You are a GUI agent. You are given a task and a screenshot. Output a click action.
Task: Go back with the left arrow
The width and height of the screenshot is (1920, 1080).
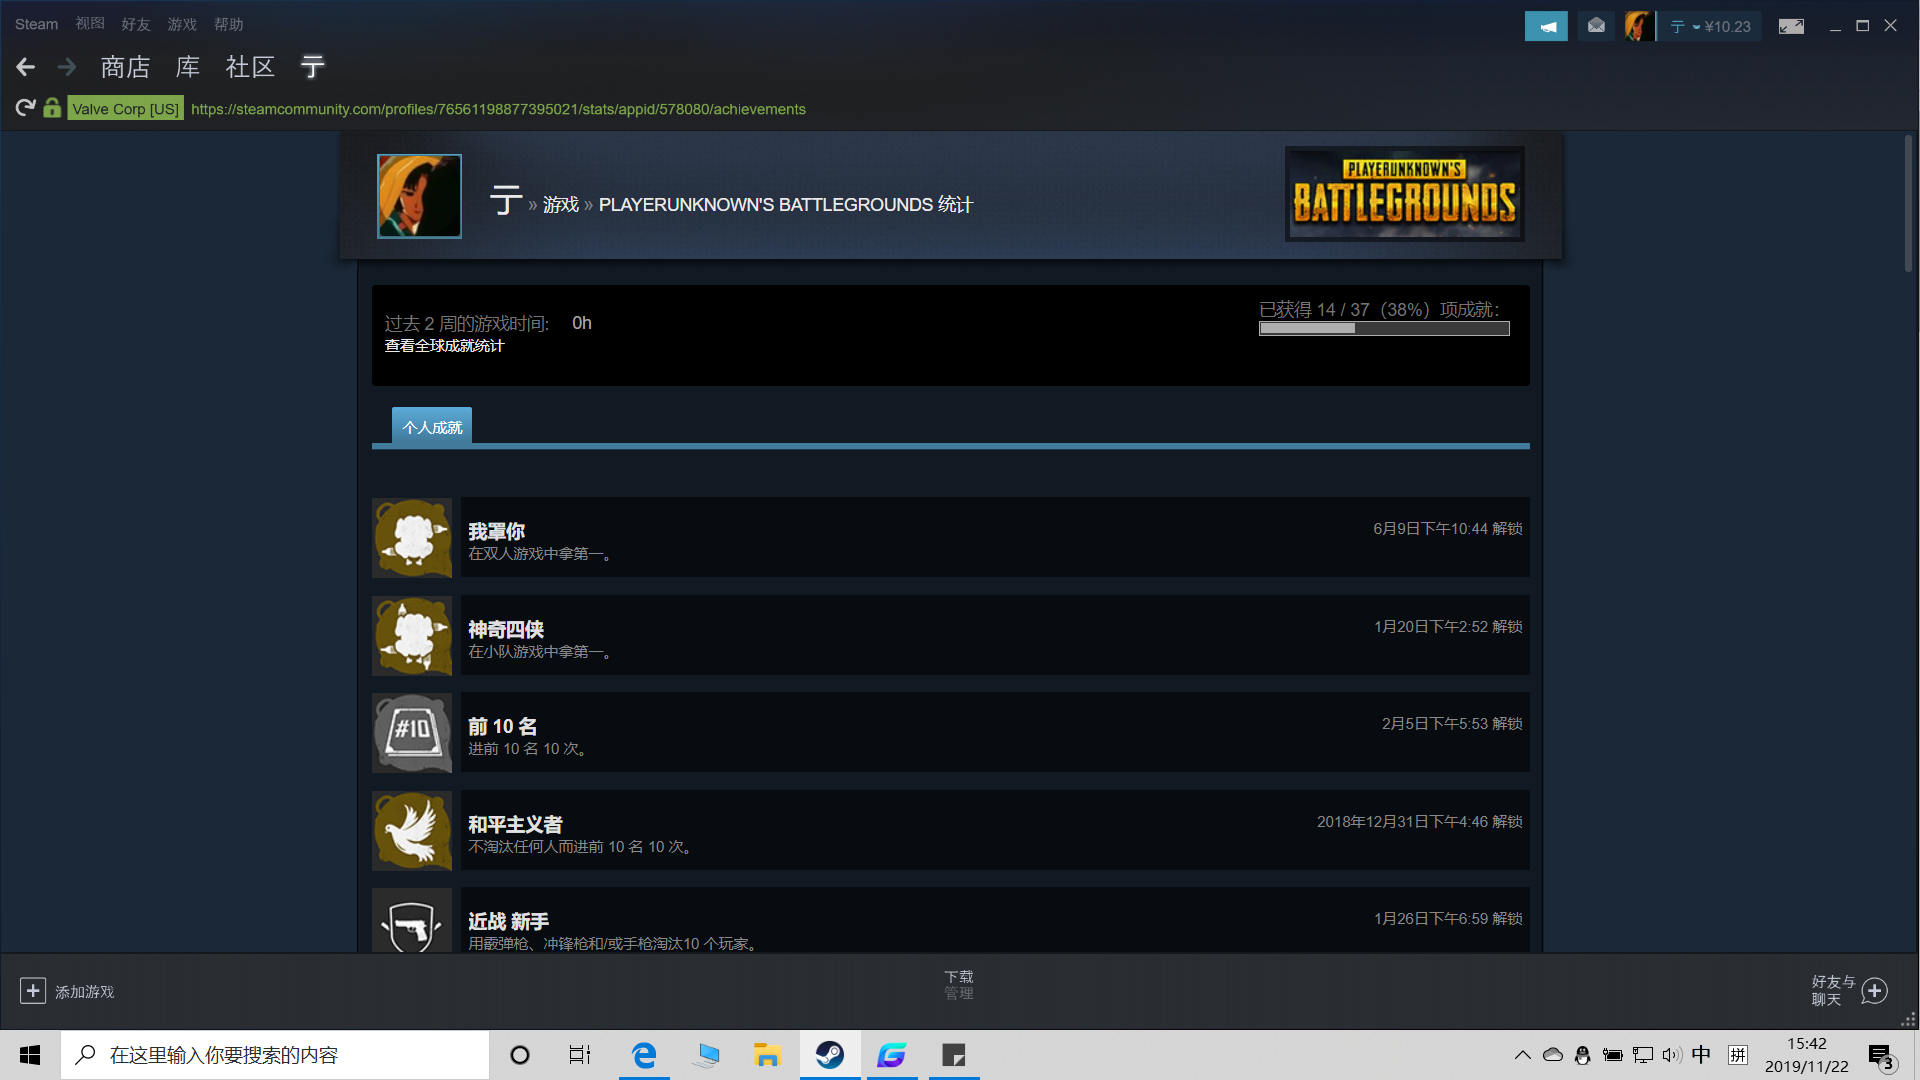tap(26, 67)
